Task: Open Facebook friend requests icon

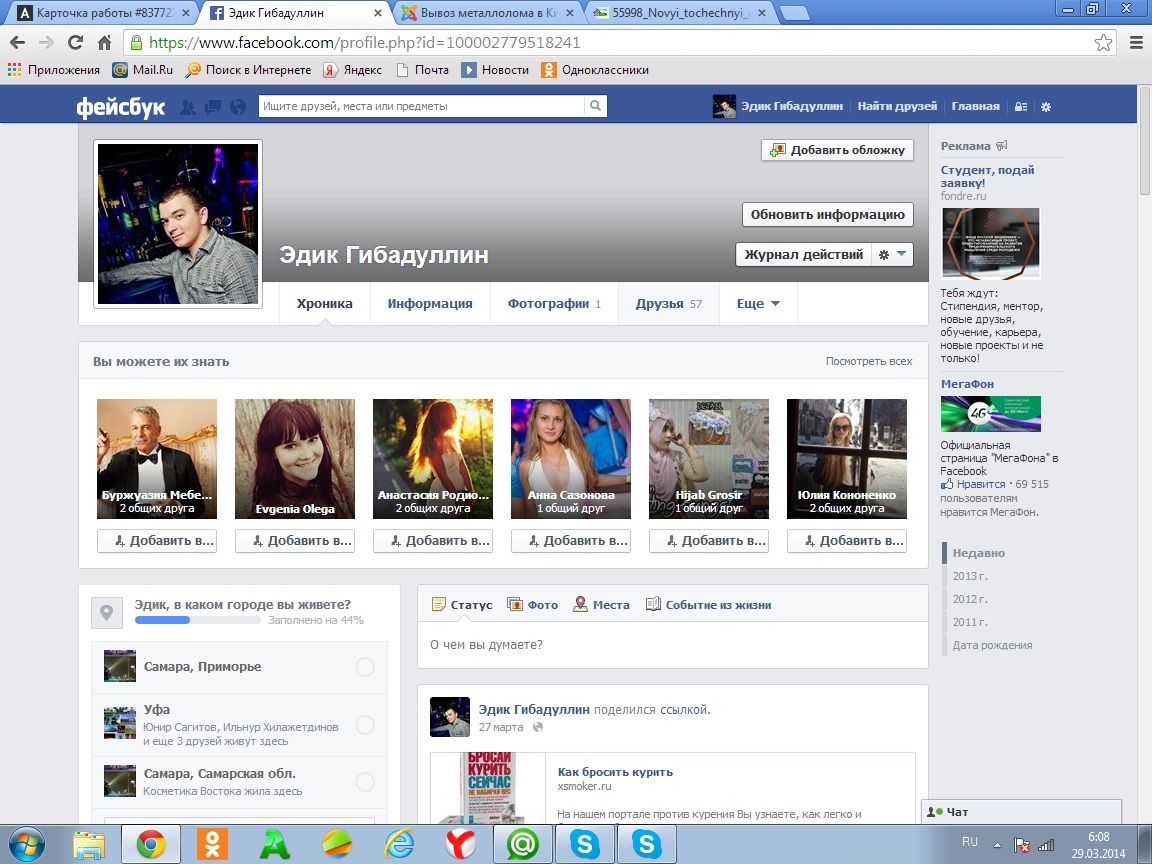Action: (x=188, y=107)
